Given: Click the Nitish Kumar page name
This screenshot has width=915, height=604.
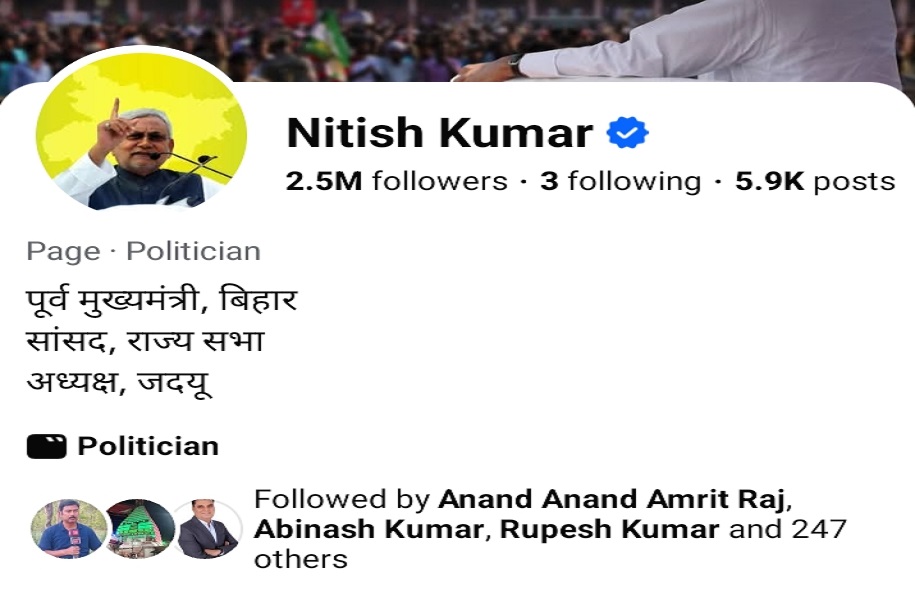Looking at the screenshot, I should [439, 133].
